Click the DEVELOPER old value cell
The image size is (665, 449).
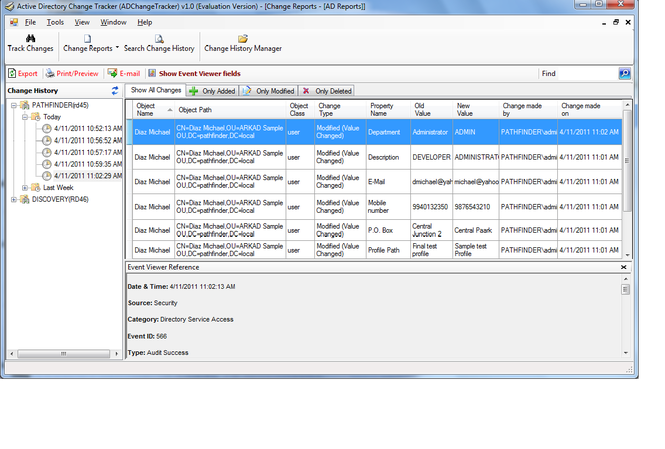click(431, 157)
